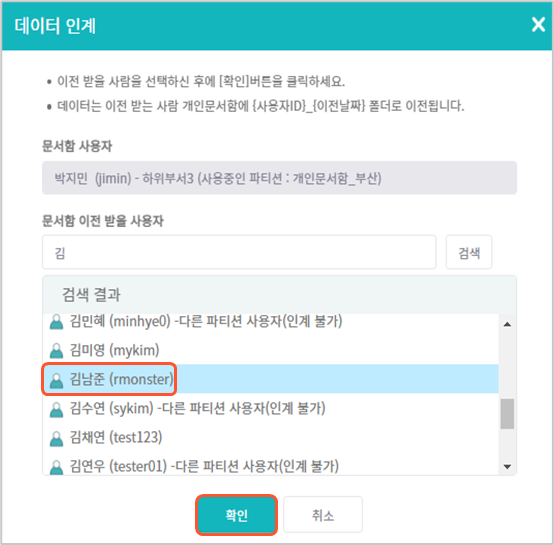Click the results list scroll up arrow

[x=507, y=324]
